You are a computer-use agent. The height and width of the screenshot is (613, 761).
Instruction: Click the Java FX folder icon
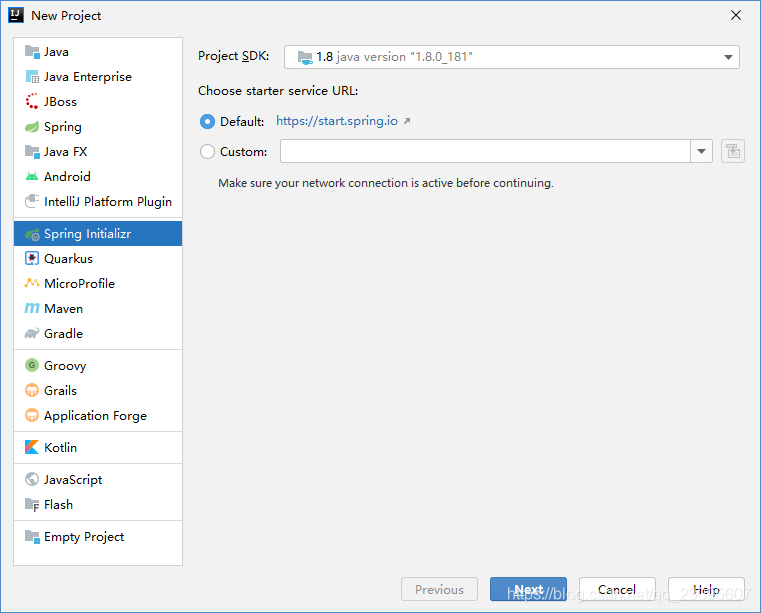(32, 151)
